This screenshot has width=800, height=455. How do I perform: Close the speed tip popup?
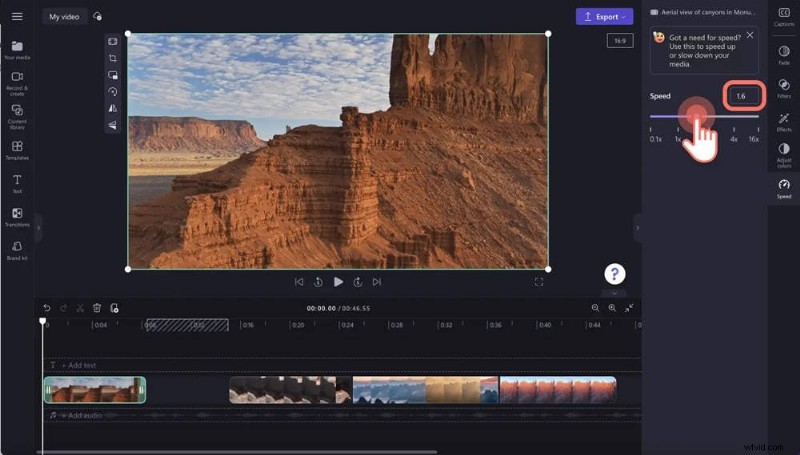coord(749,35)
